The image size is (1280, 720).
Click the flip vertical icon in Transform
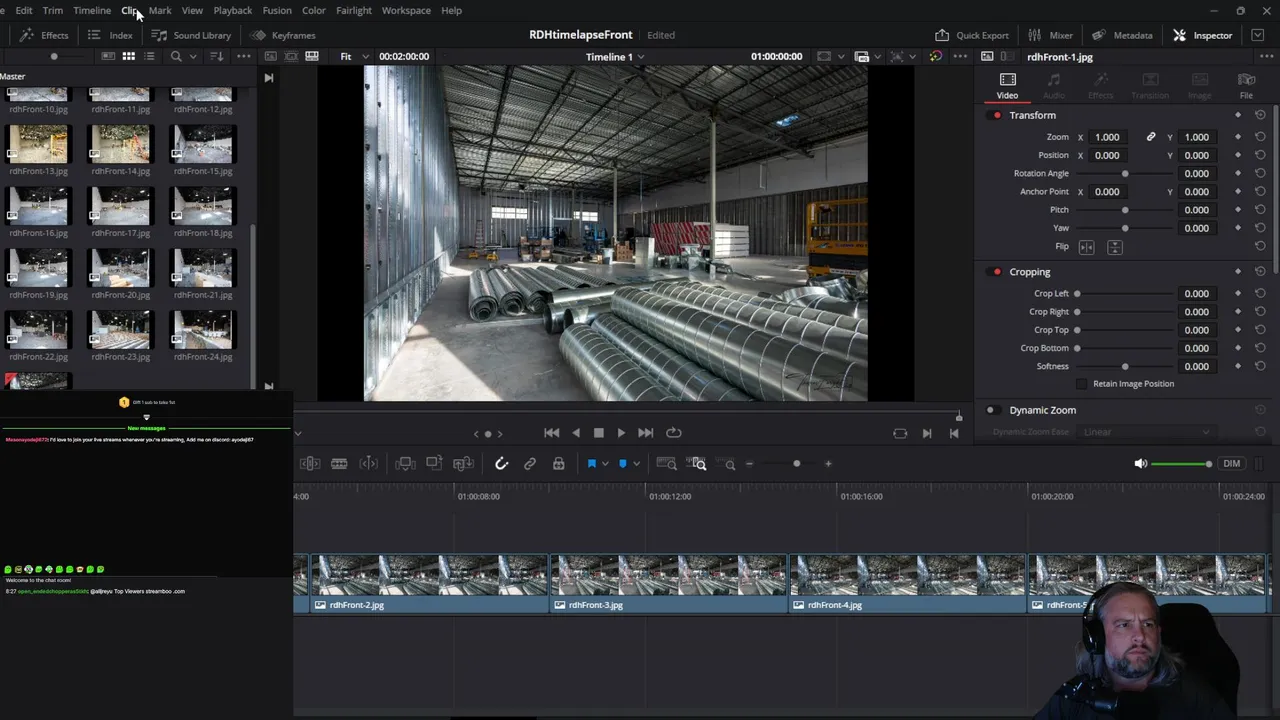coord(1115,247)
